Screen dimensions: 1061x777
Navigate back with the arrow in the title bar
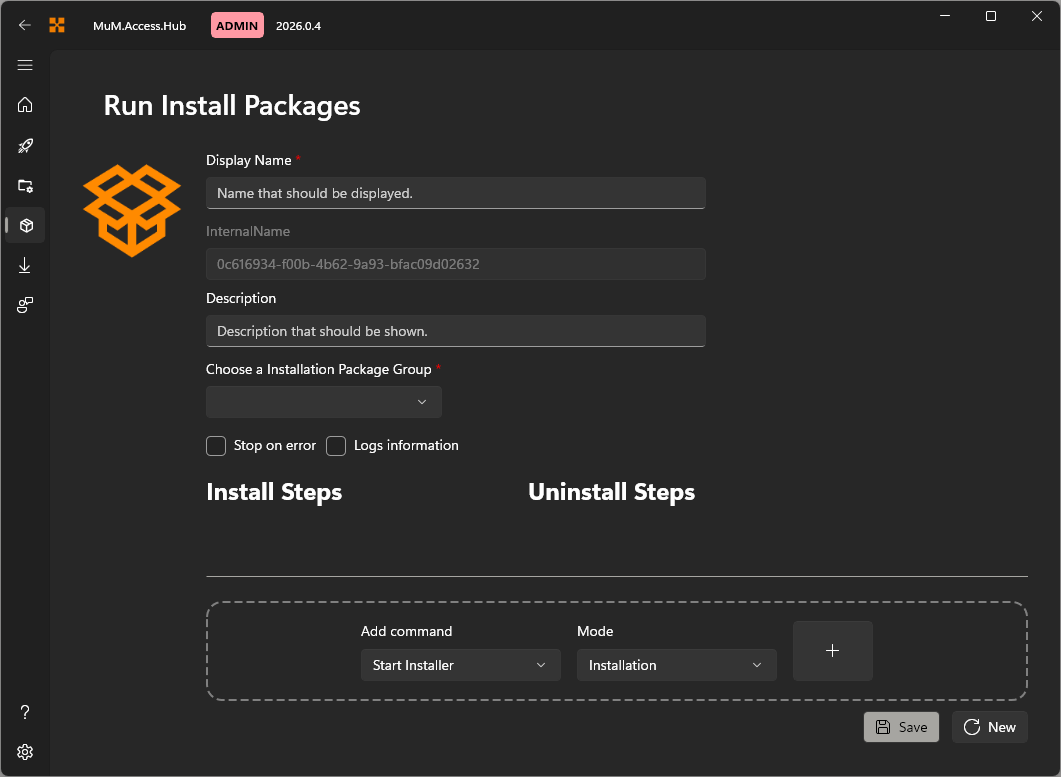coord(25,25)
